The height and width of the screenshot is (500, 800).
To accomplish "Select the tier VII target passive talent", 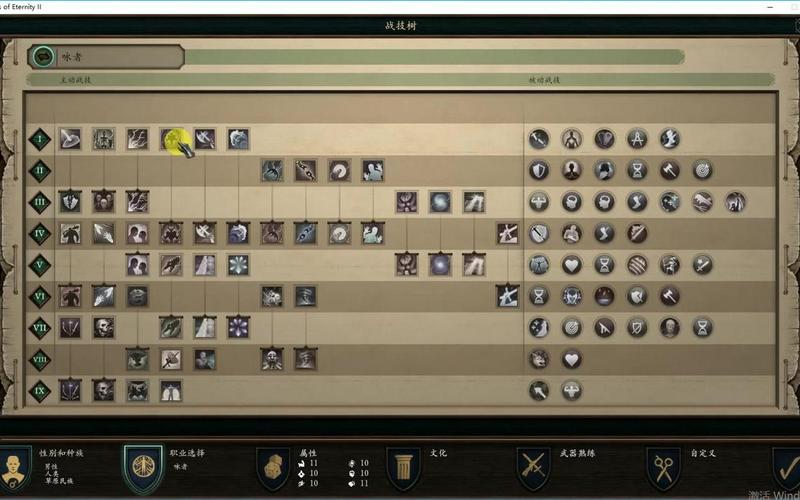I will pos(571,328).
